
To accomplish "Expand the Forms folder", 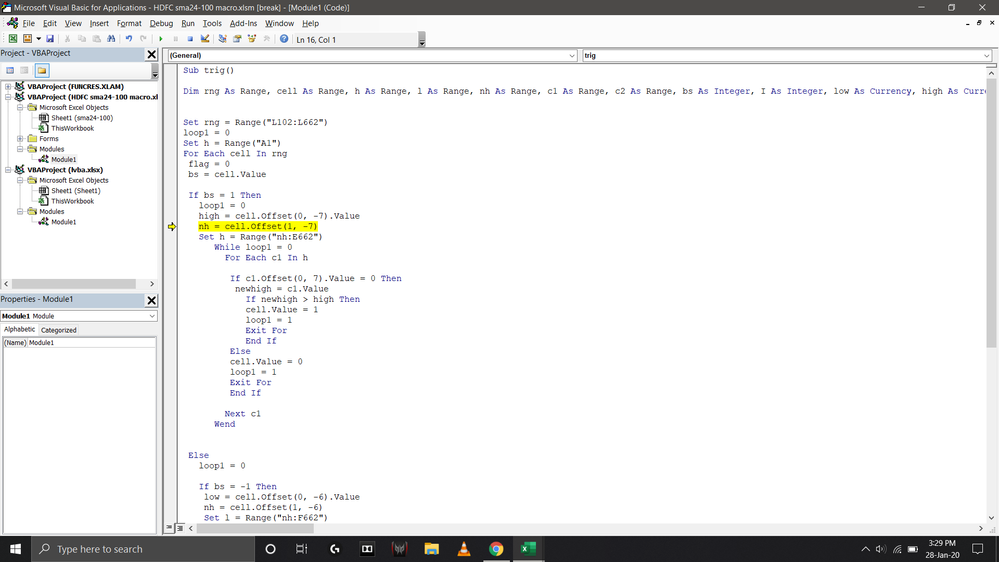I will pos(20,138).
